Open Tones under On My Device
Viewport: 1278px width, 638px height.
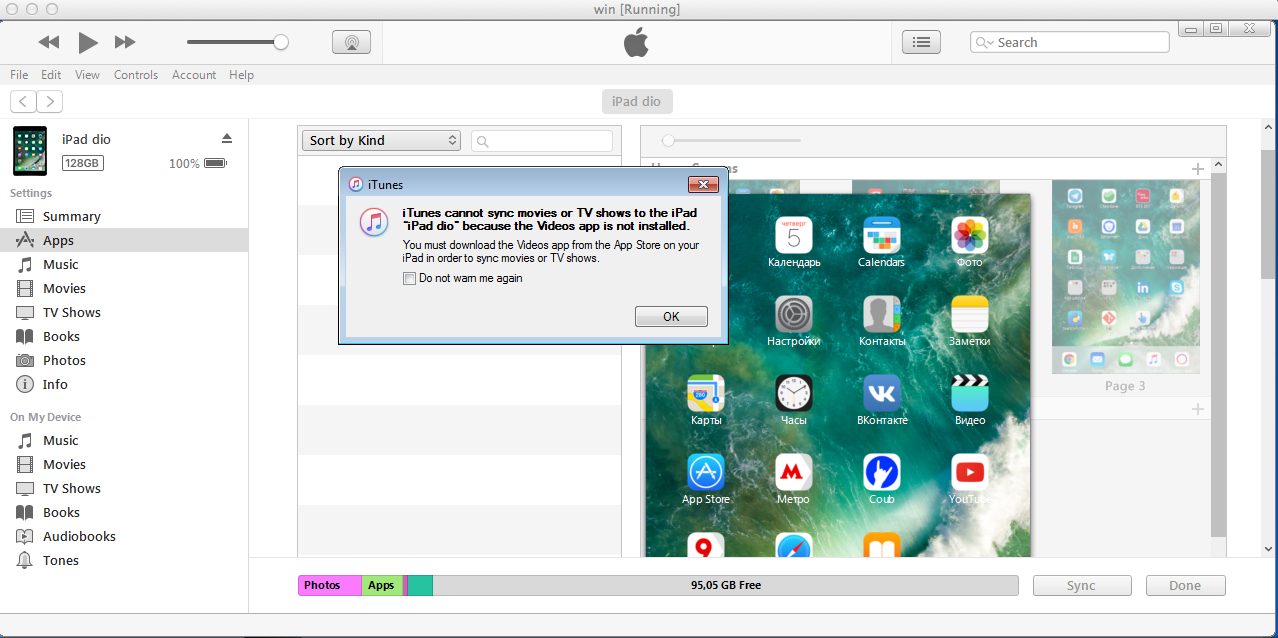click(x=124, y=560)
